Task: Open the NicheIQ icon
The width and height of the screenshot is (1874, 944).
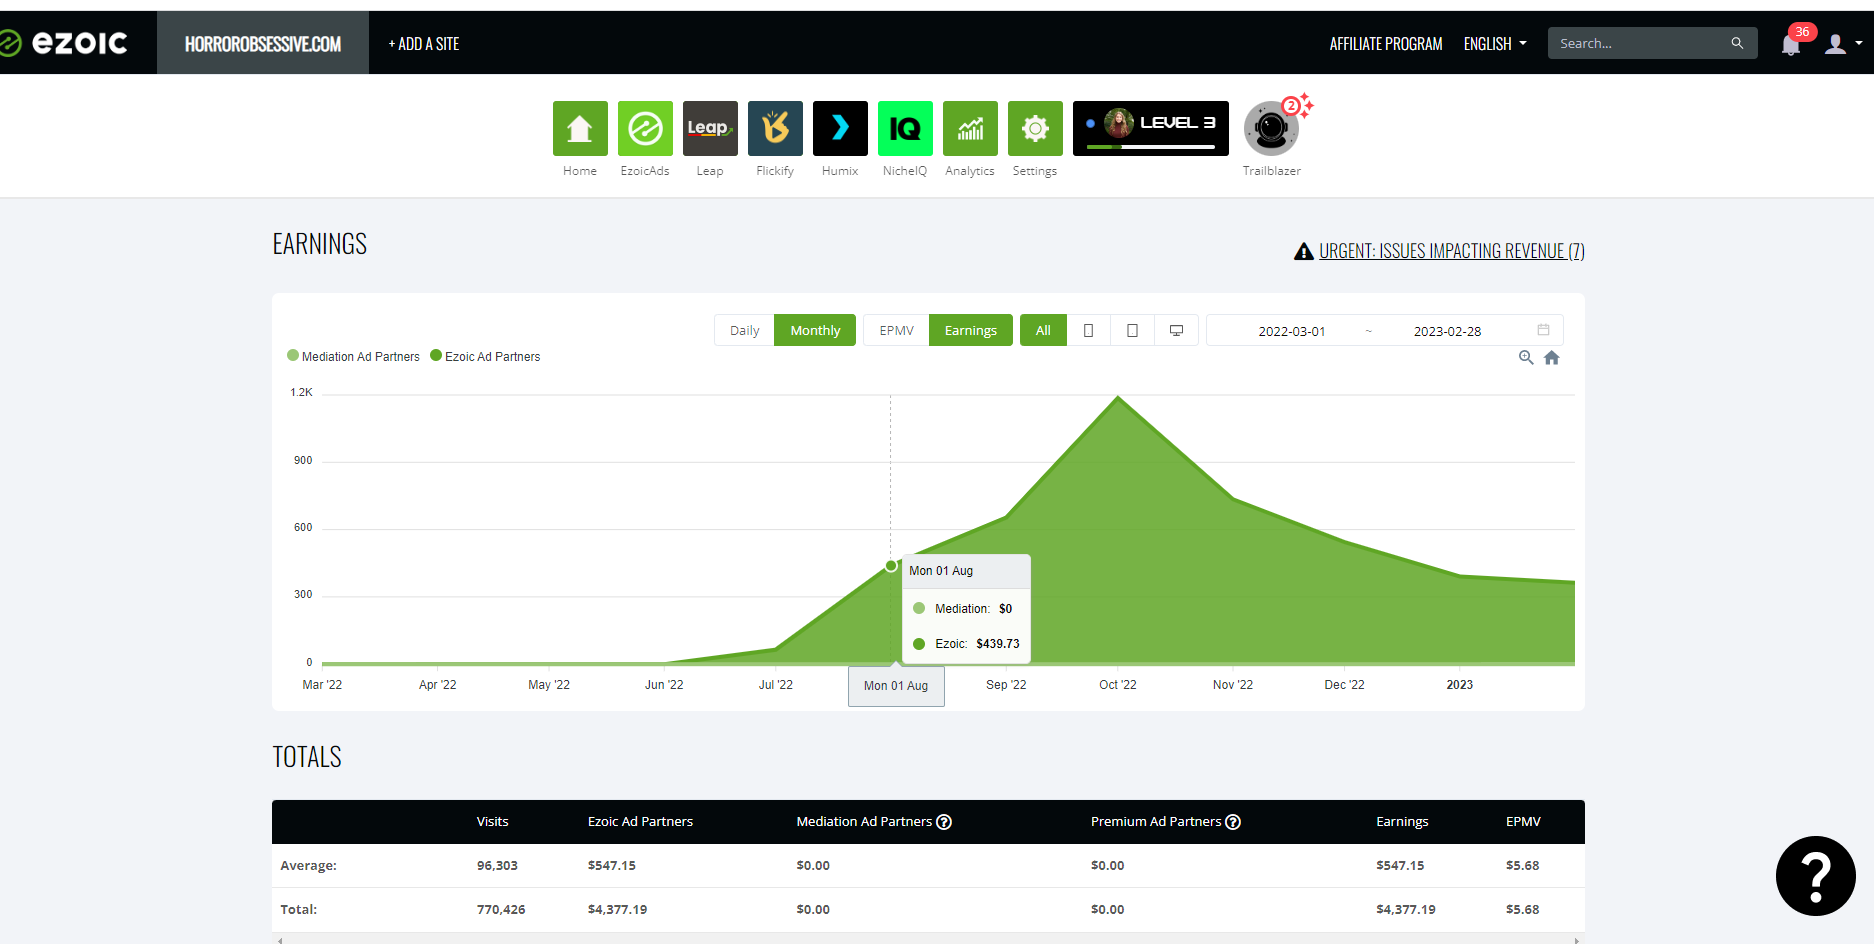Action: pyautogui.click(x=905, y=128)
